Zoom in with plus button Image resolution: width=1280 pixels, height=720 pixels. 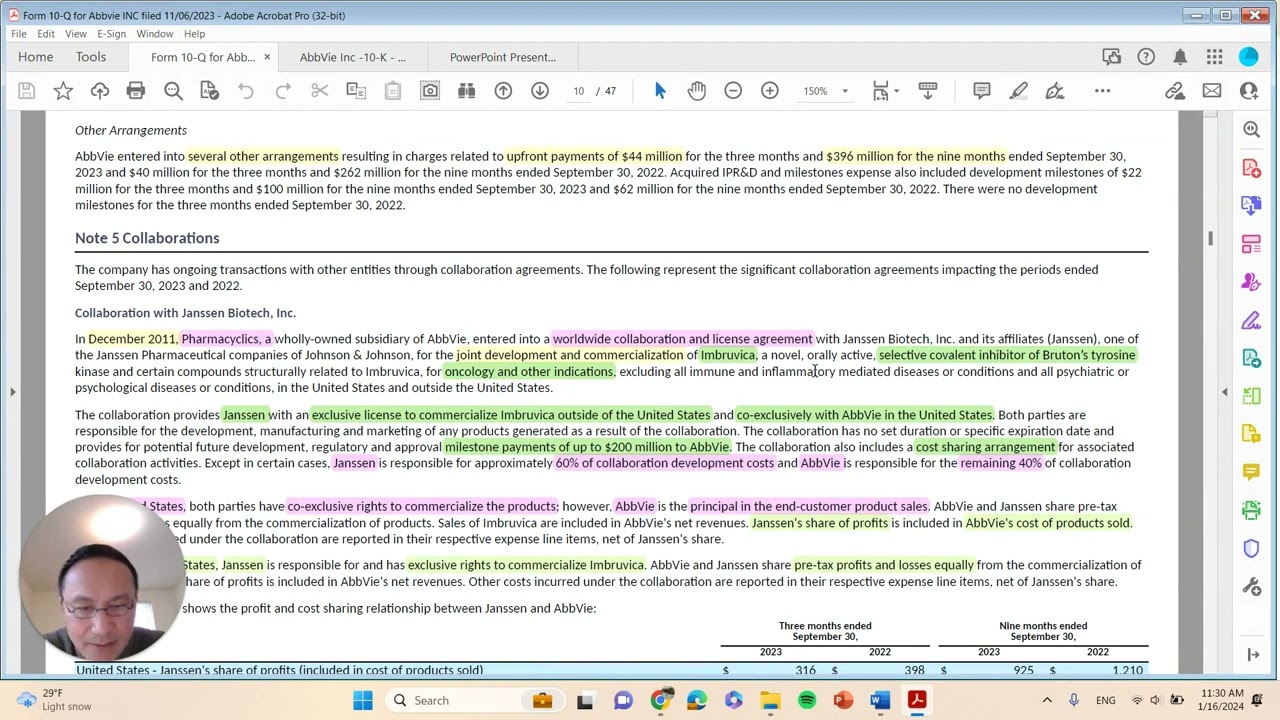[770, 91]
